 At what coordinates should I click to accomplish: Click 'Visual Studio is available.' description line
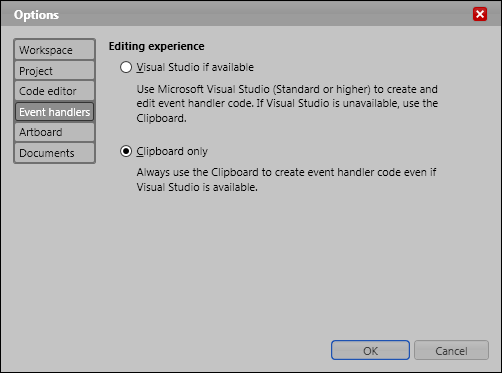point(197,187)
